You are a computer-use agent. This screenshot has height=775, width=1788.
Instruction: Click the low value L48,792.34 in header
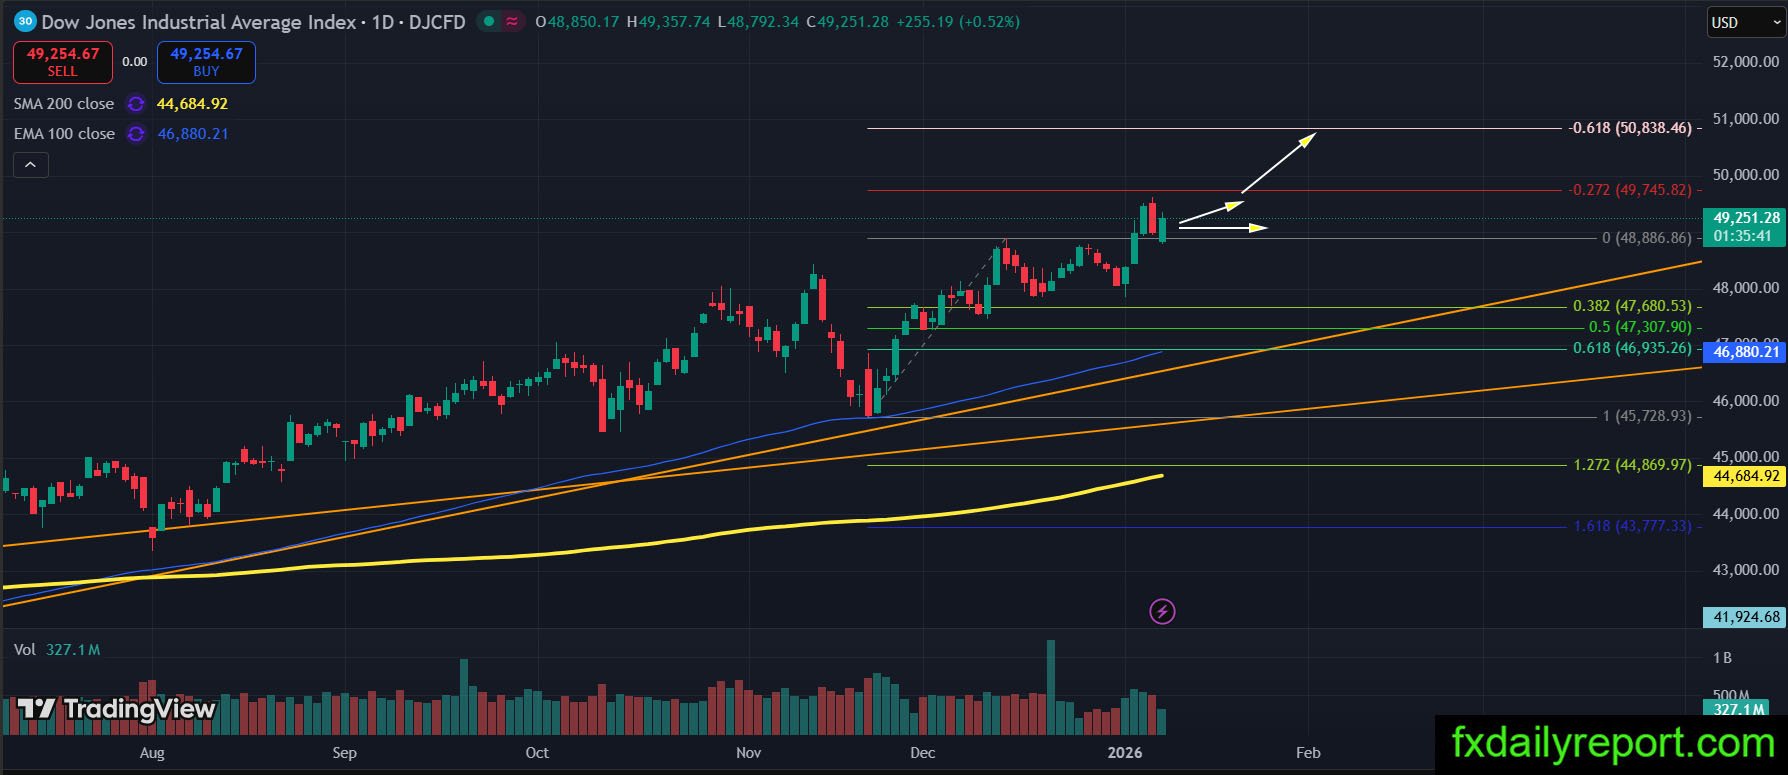[757, 21]
